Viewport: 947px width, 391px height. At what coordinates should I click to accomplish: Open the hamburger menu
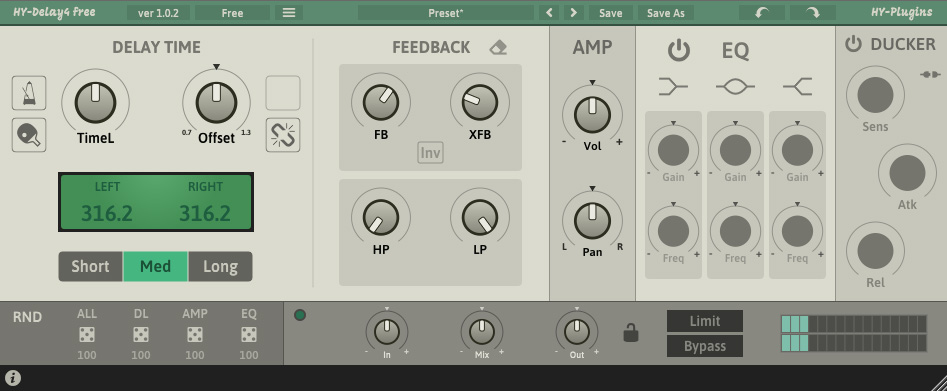(289, 13)
